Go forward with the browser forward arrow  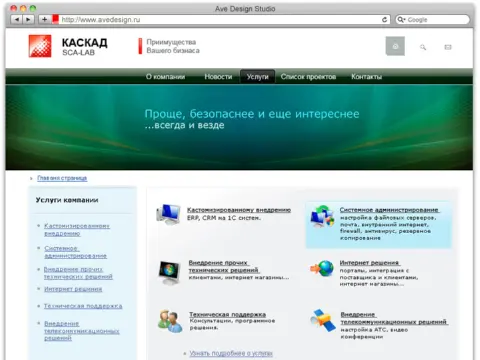(x=28, y=20)
